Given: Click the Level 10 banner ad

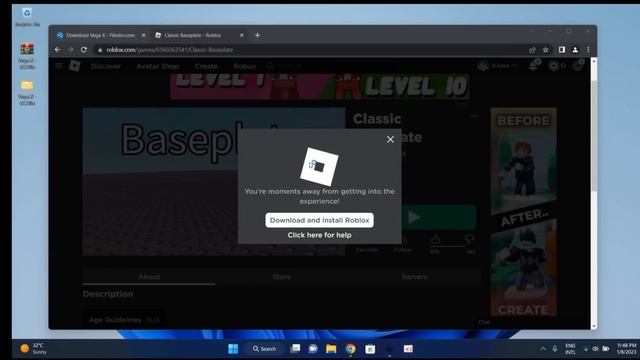Looking at the screenshot, I should 320,87.
